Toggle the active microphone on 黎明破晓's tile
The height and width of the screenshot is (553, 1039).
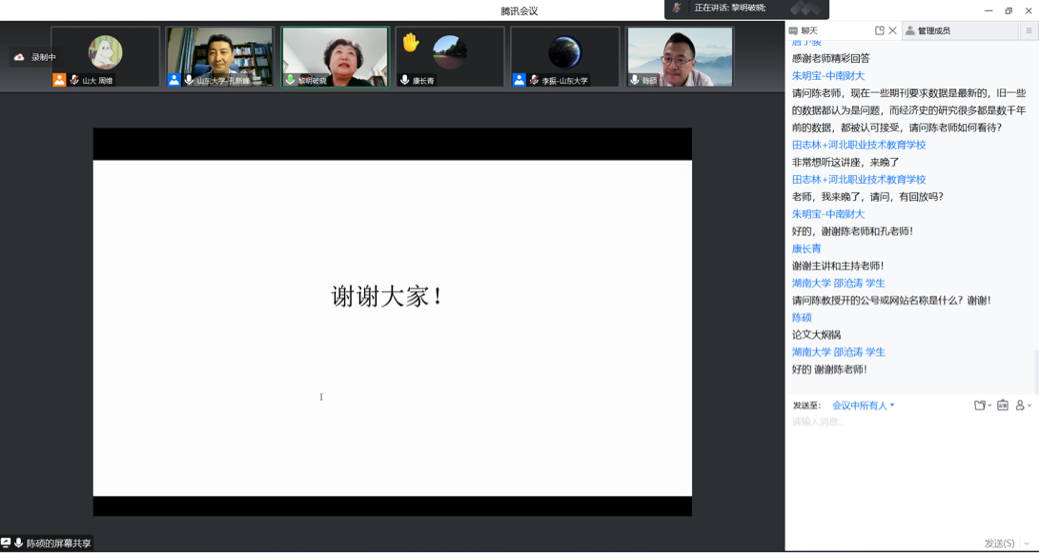(x=291, y=80)
